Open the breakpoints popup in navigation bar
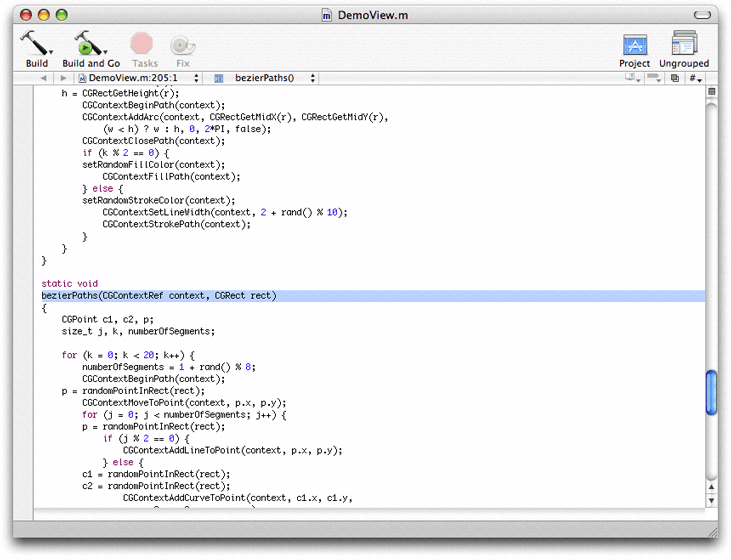This screenshot has height=560, width=731. pos(654,78)
